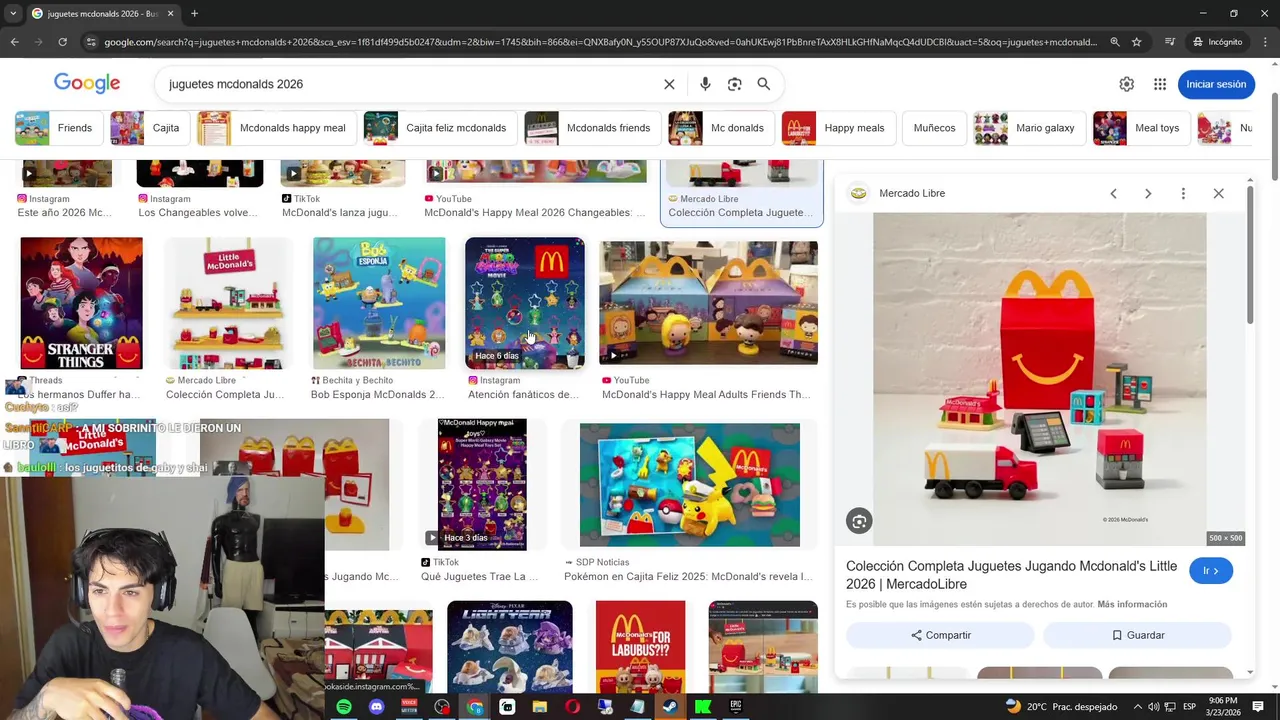Search inside image with Lens icon
The image size is (1280, 720).
[x=859, y=521]
